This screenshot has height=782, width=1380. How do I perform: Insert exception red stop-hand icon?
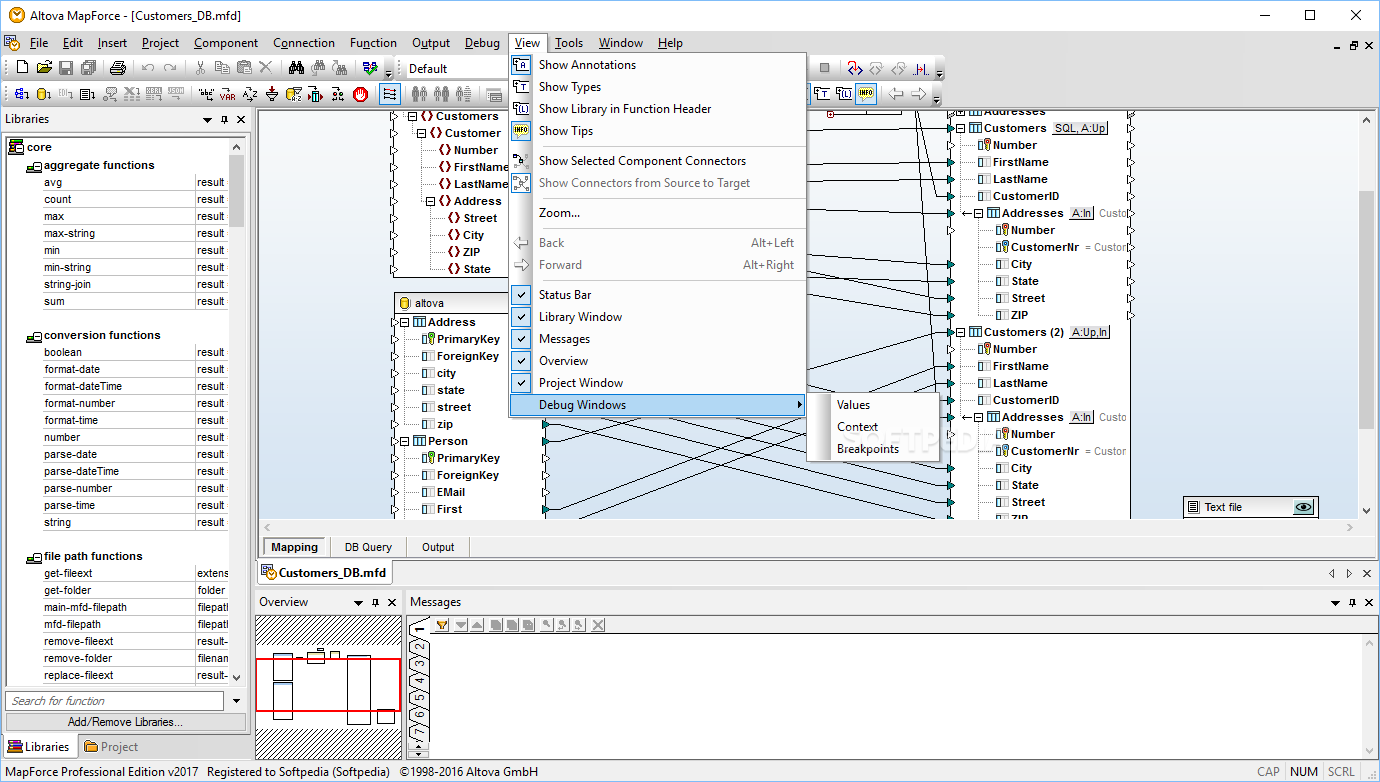tap(360, 94)
